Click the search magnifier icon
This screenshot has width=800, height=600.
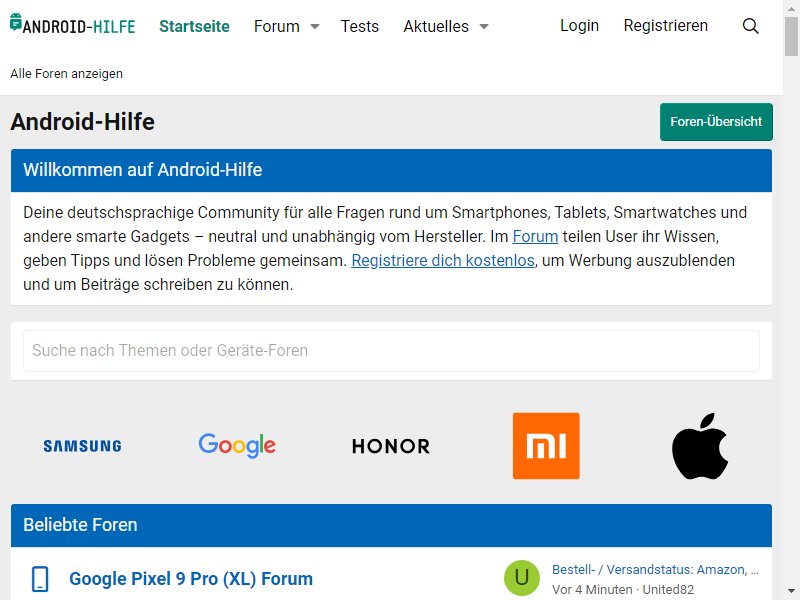pos(750,26)
